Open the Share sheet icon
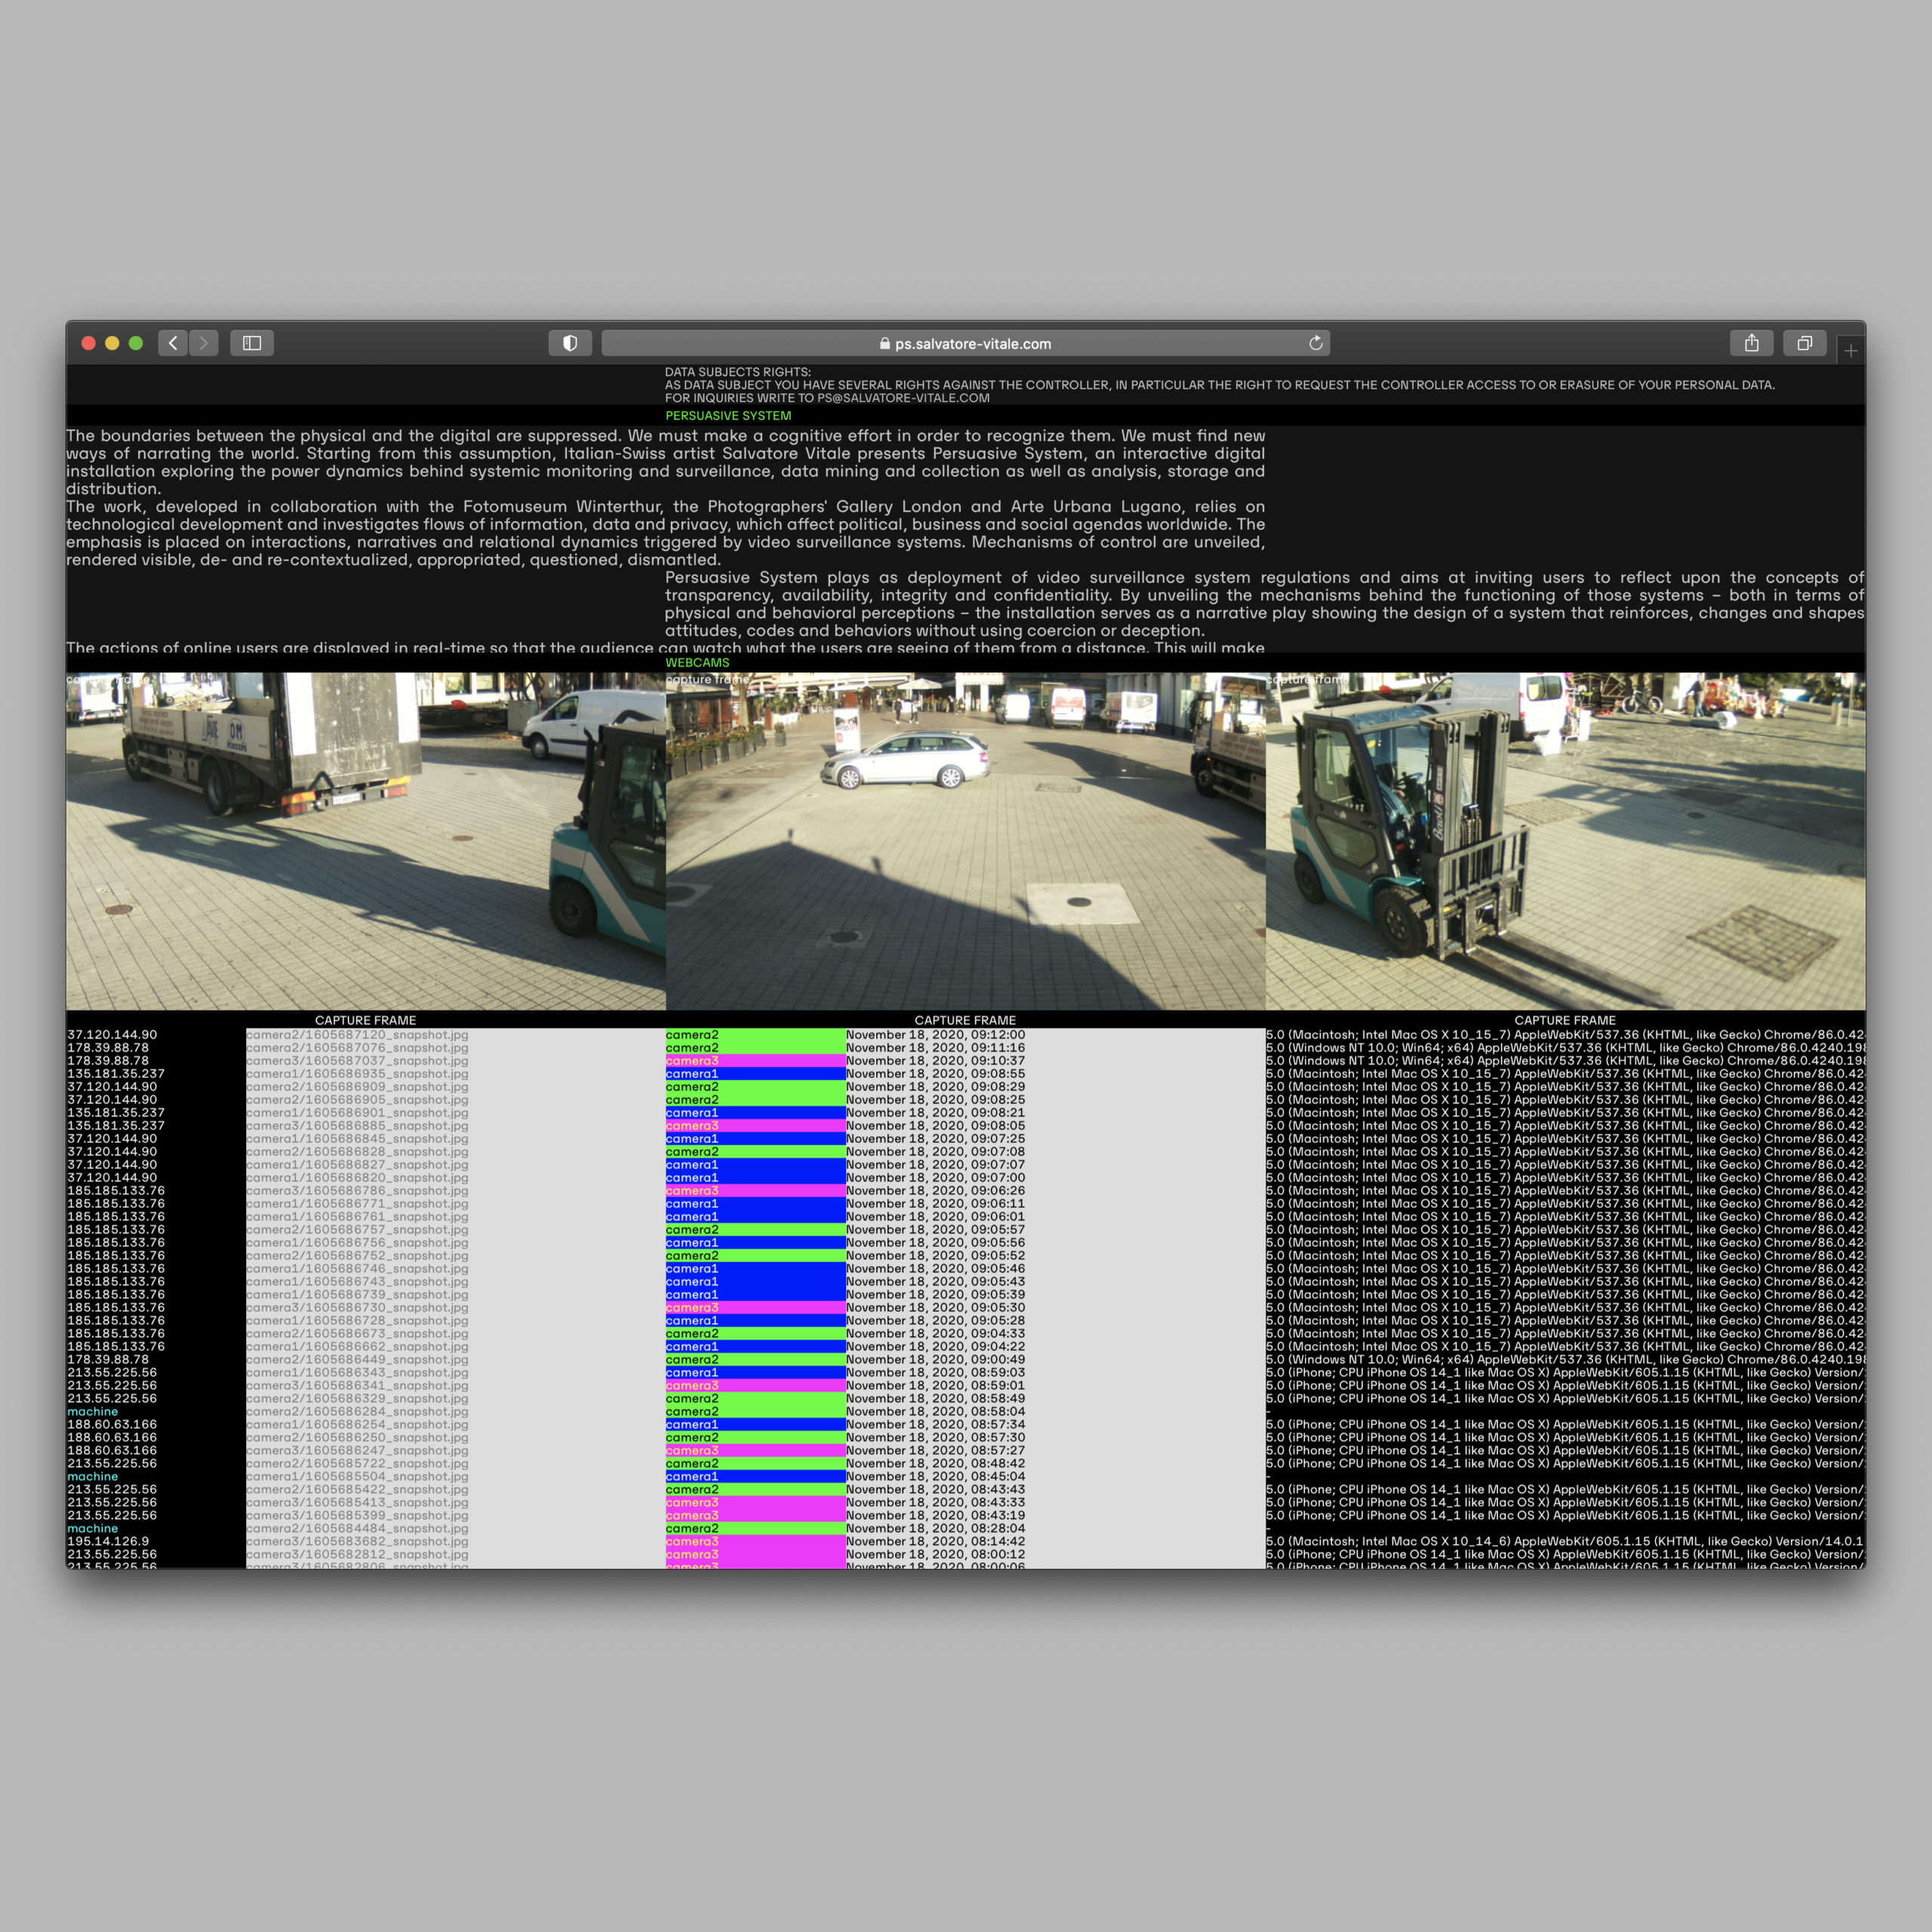The width and height of the screenshot is (1932, 1932). [1751, 343]
